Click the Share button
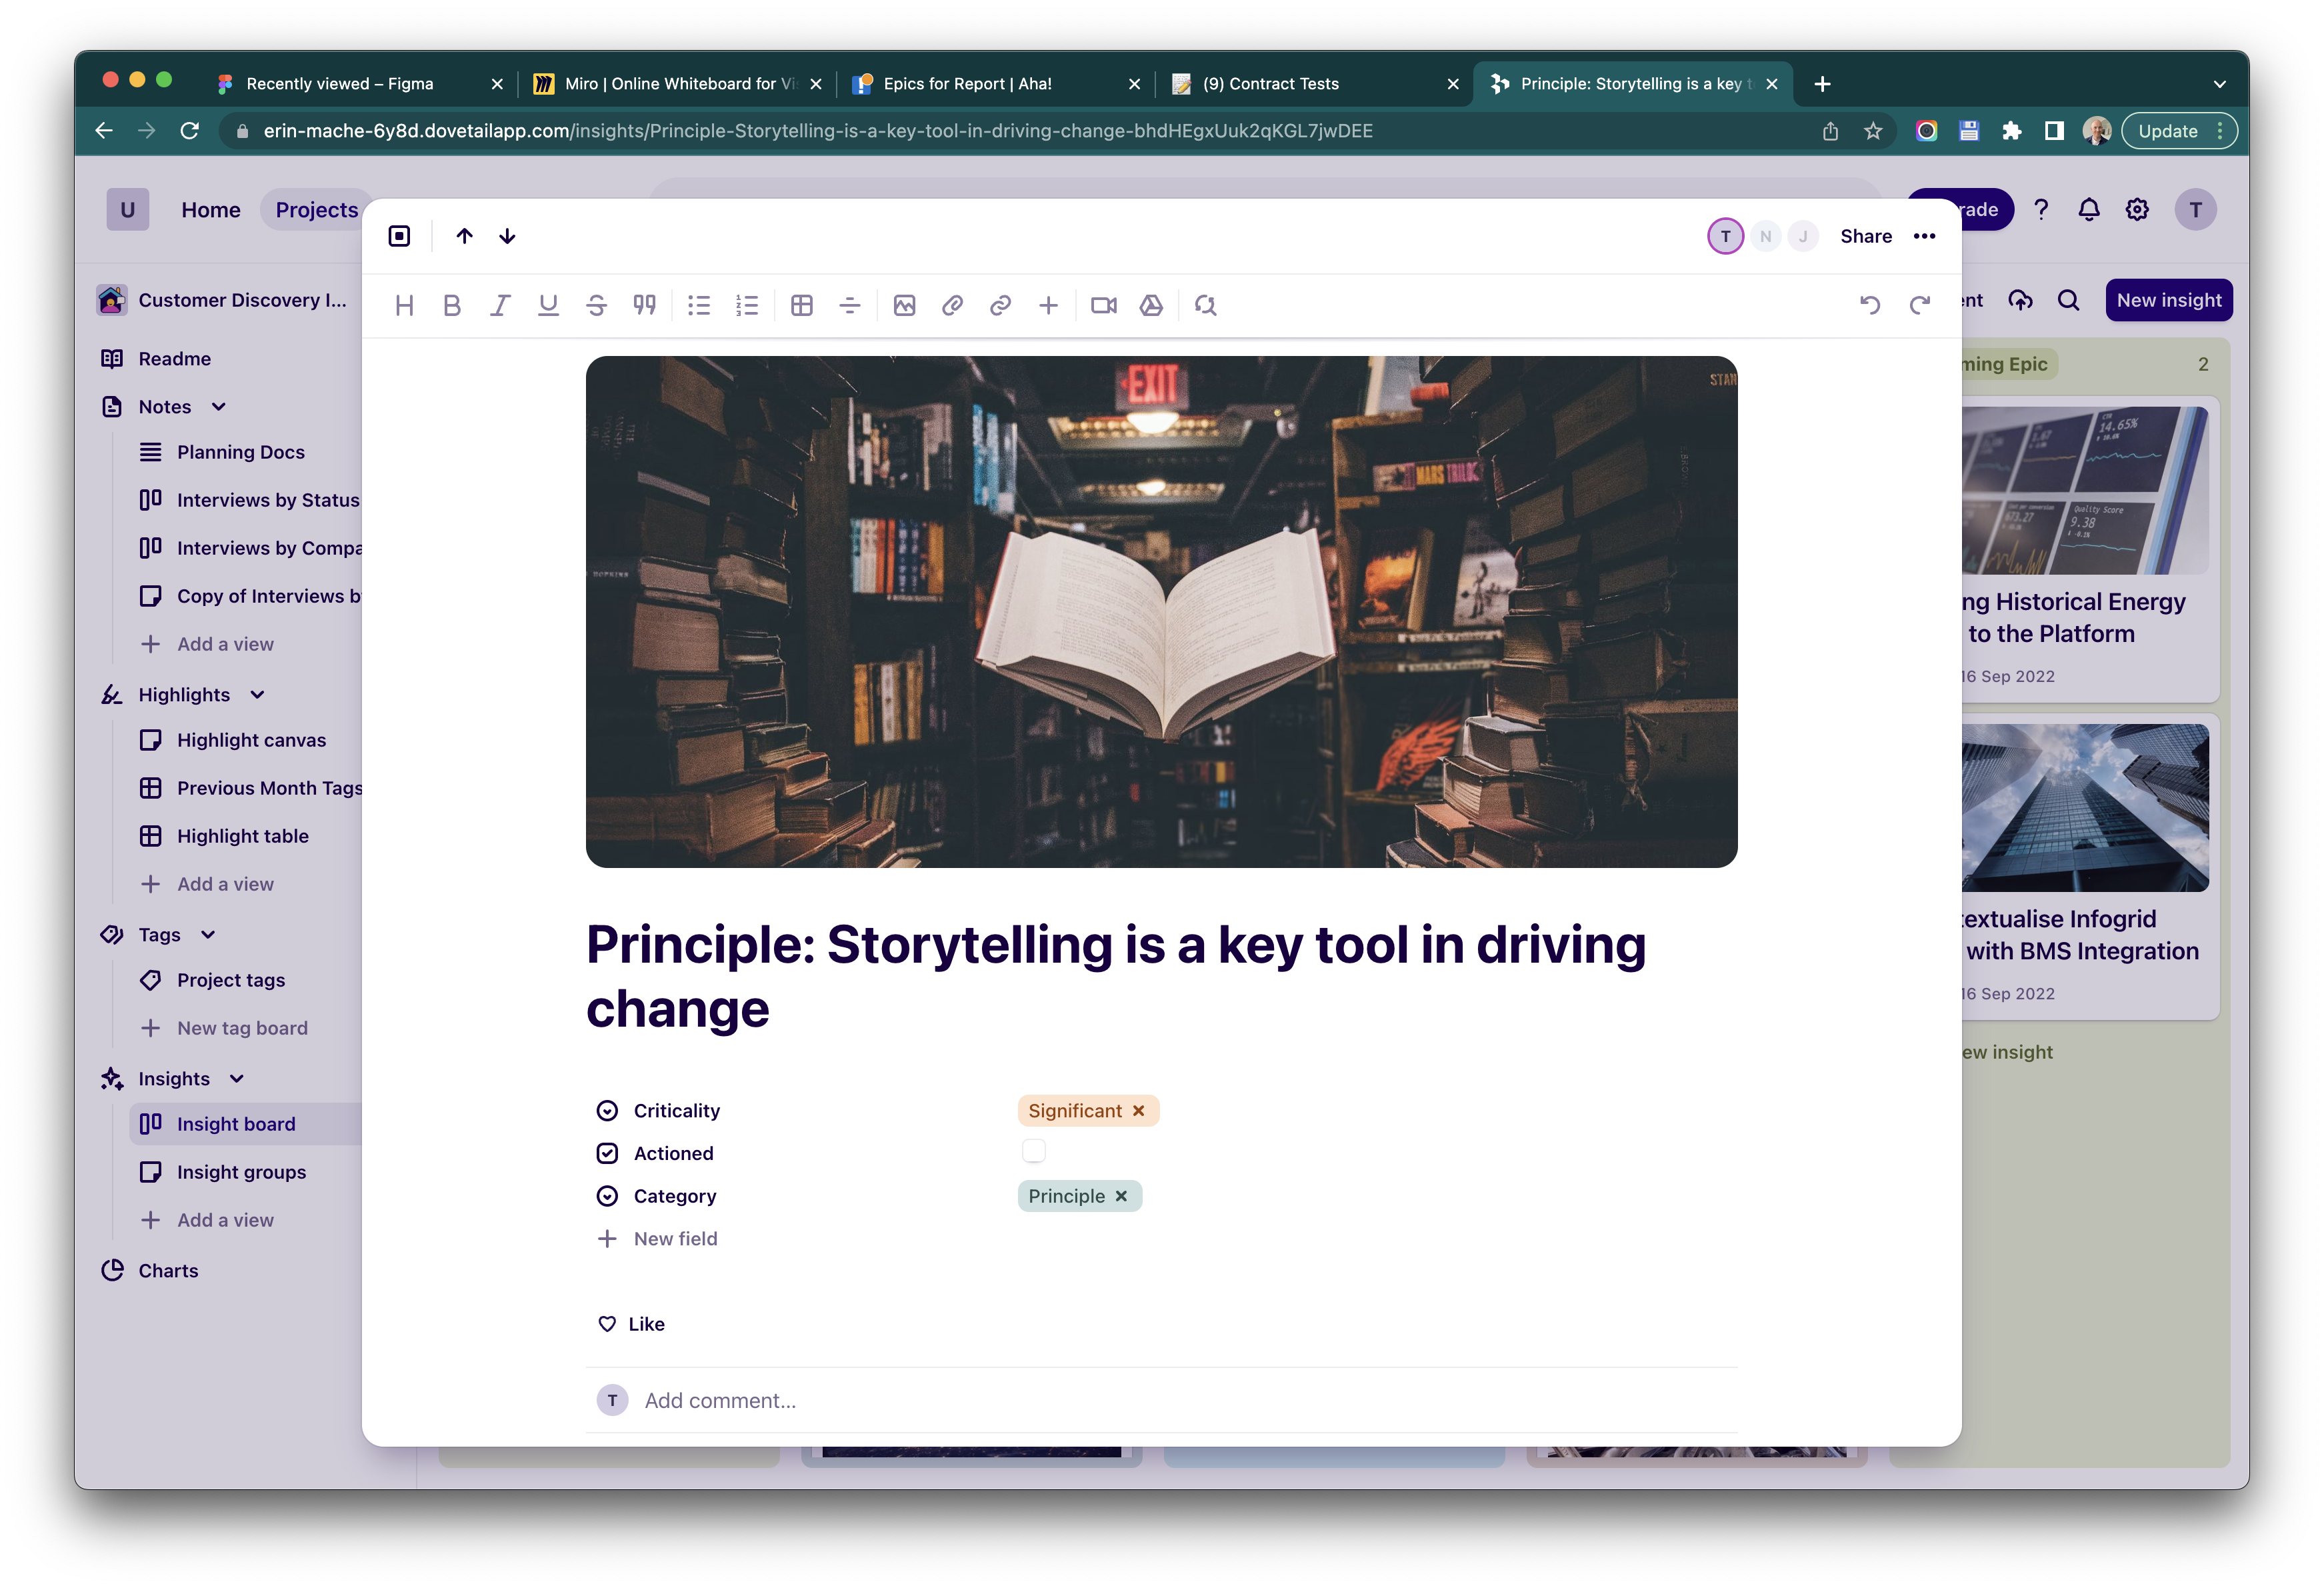This screenshot has height=1588, width=2324. pos(1866,236)
